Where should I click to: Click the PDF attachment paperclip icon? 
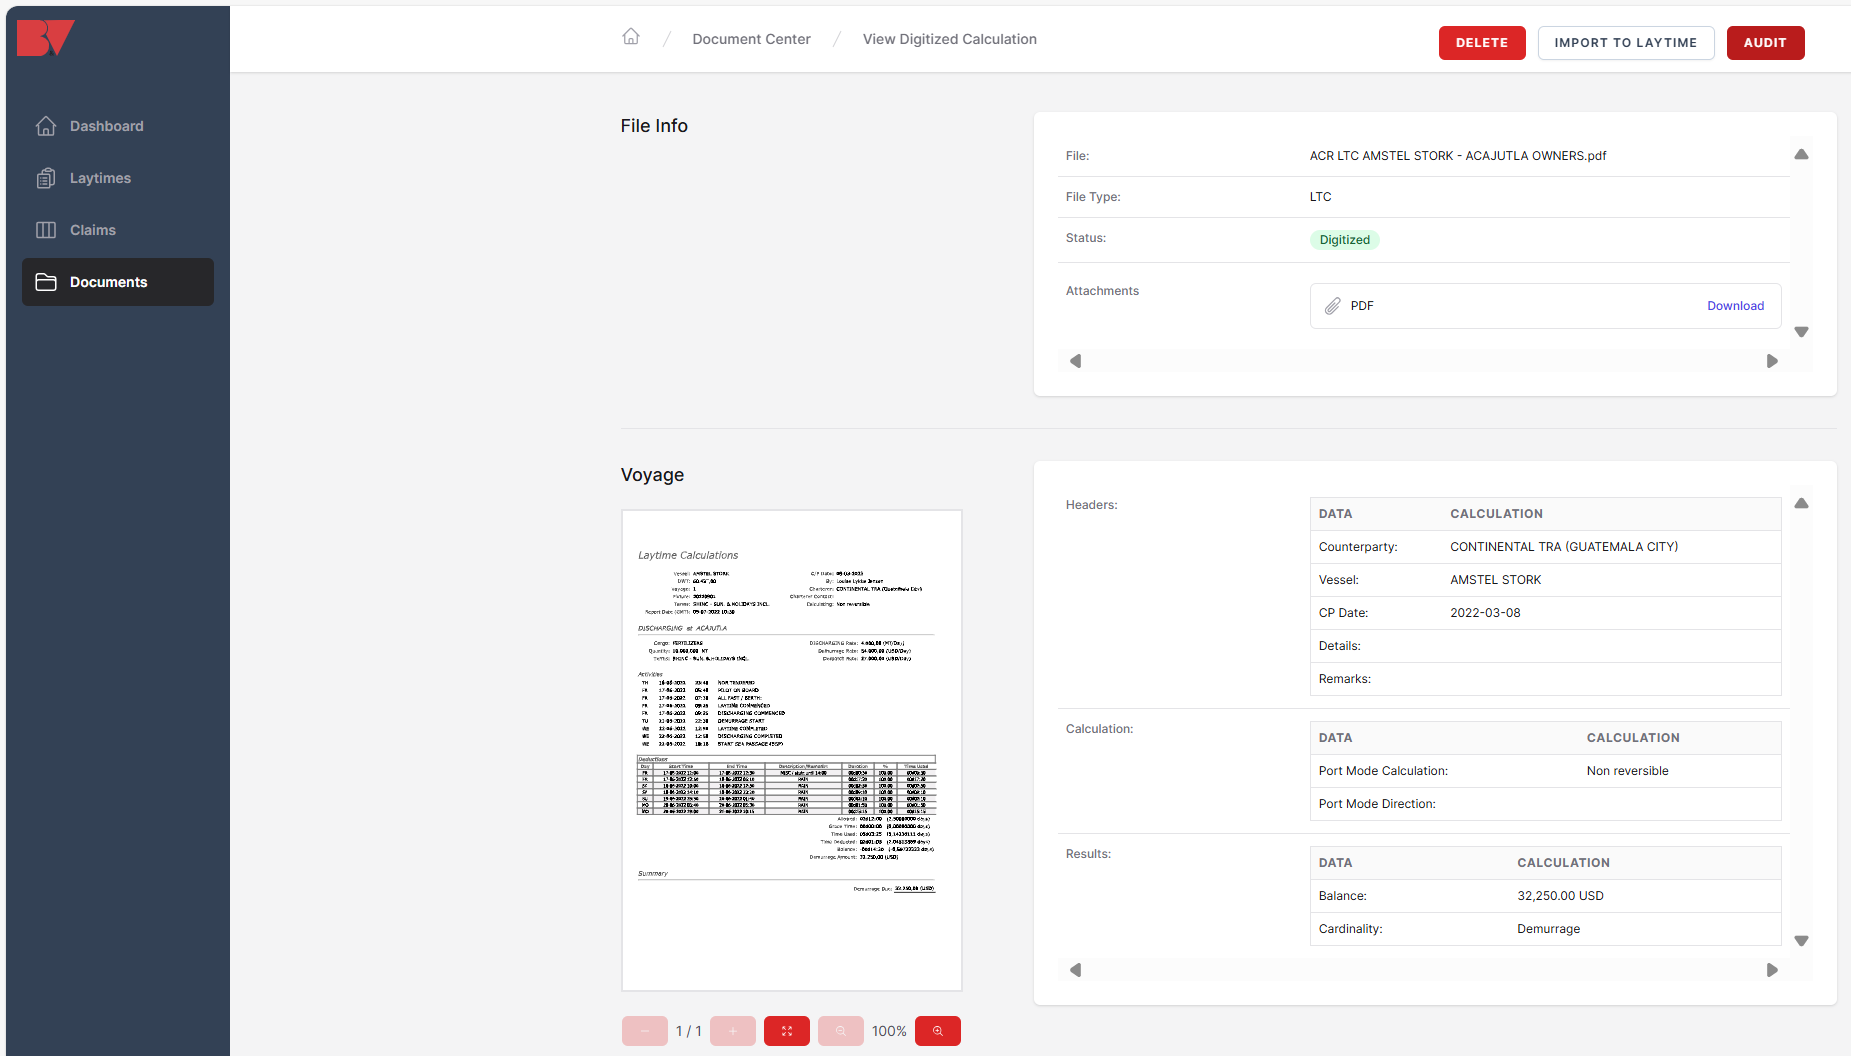(x=1333, y=306)
